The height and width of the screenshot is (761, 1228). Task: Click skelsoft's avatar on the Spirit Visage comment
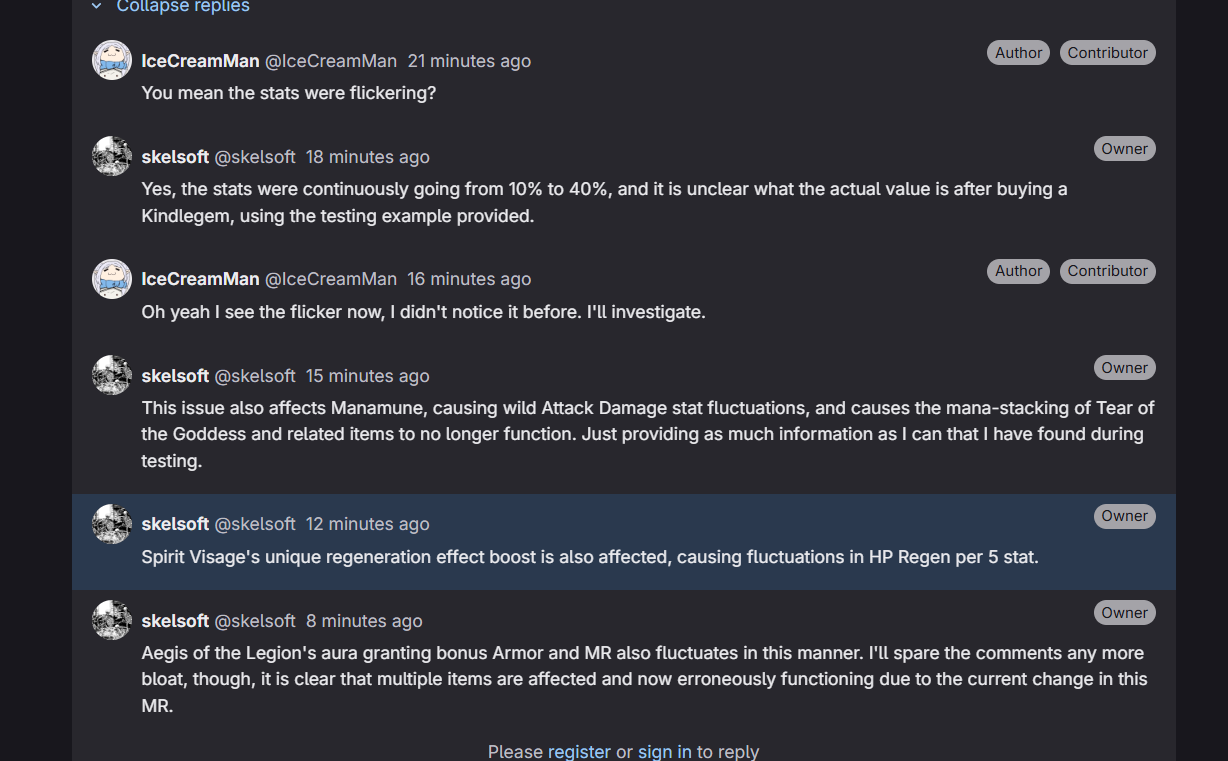[x=112, y=523]
